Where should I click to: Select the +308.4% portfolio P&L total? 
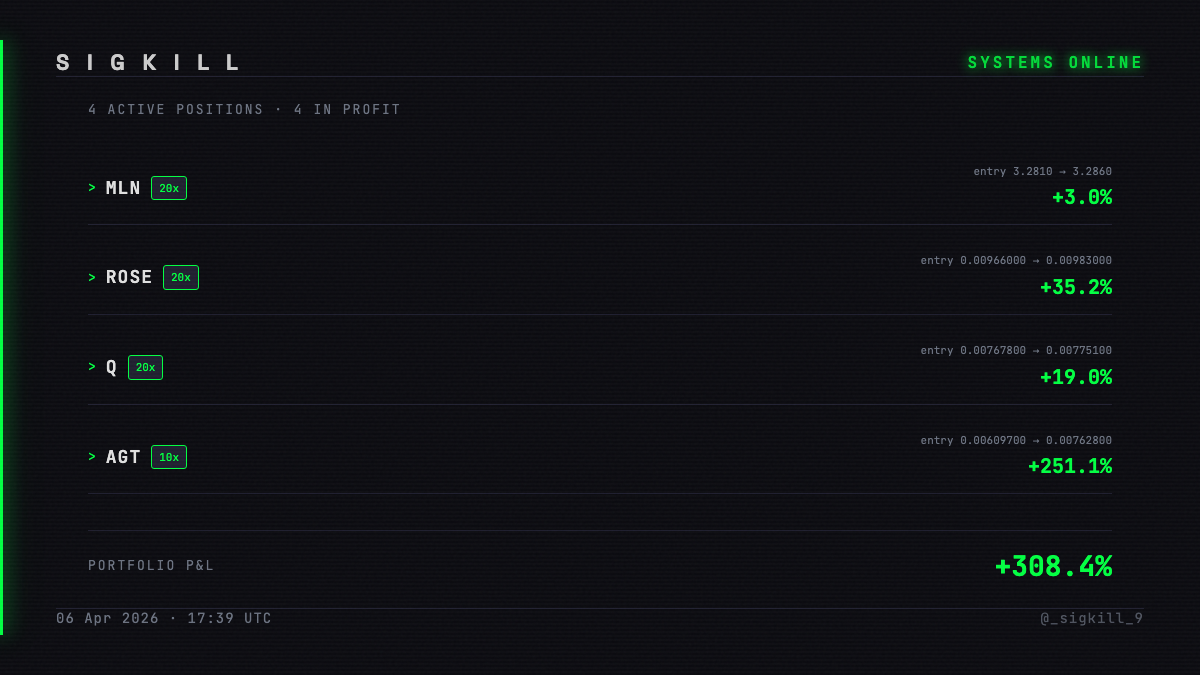click(1053, 567)
